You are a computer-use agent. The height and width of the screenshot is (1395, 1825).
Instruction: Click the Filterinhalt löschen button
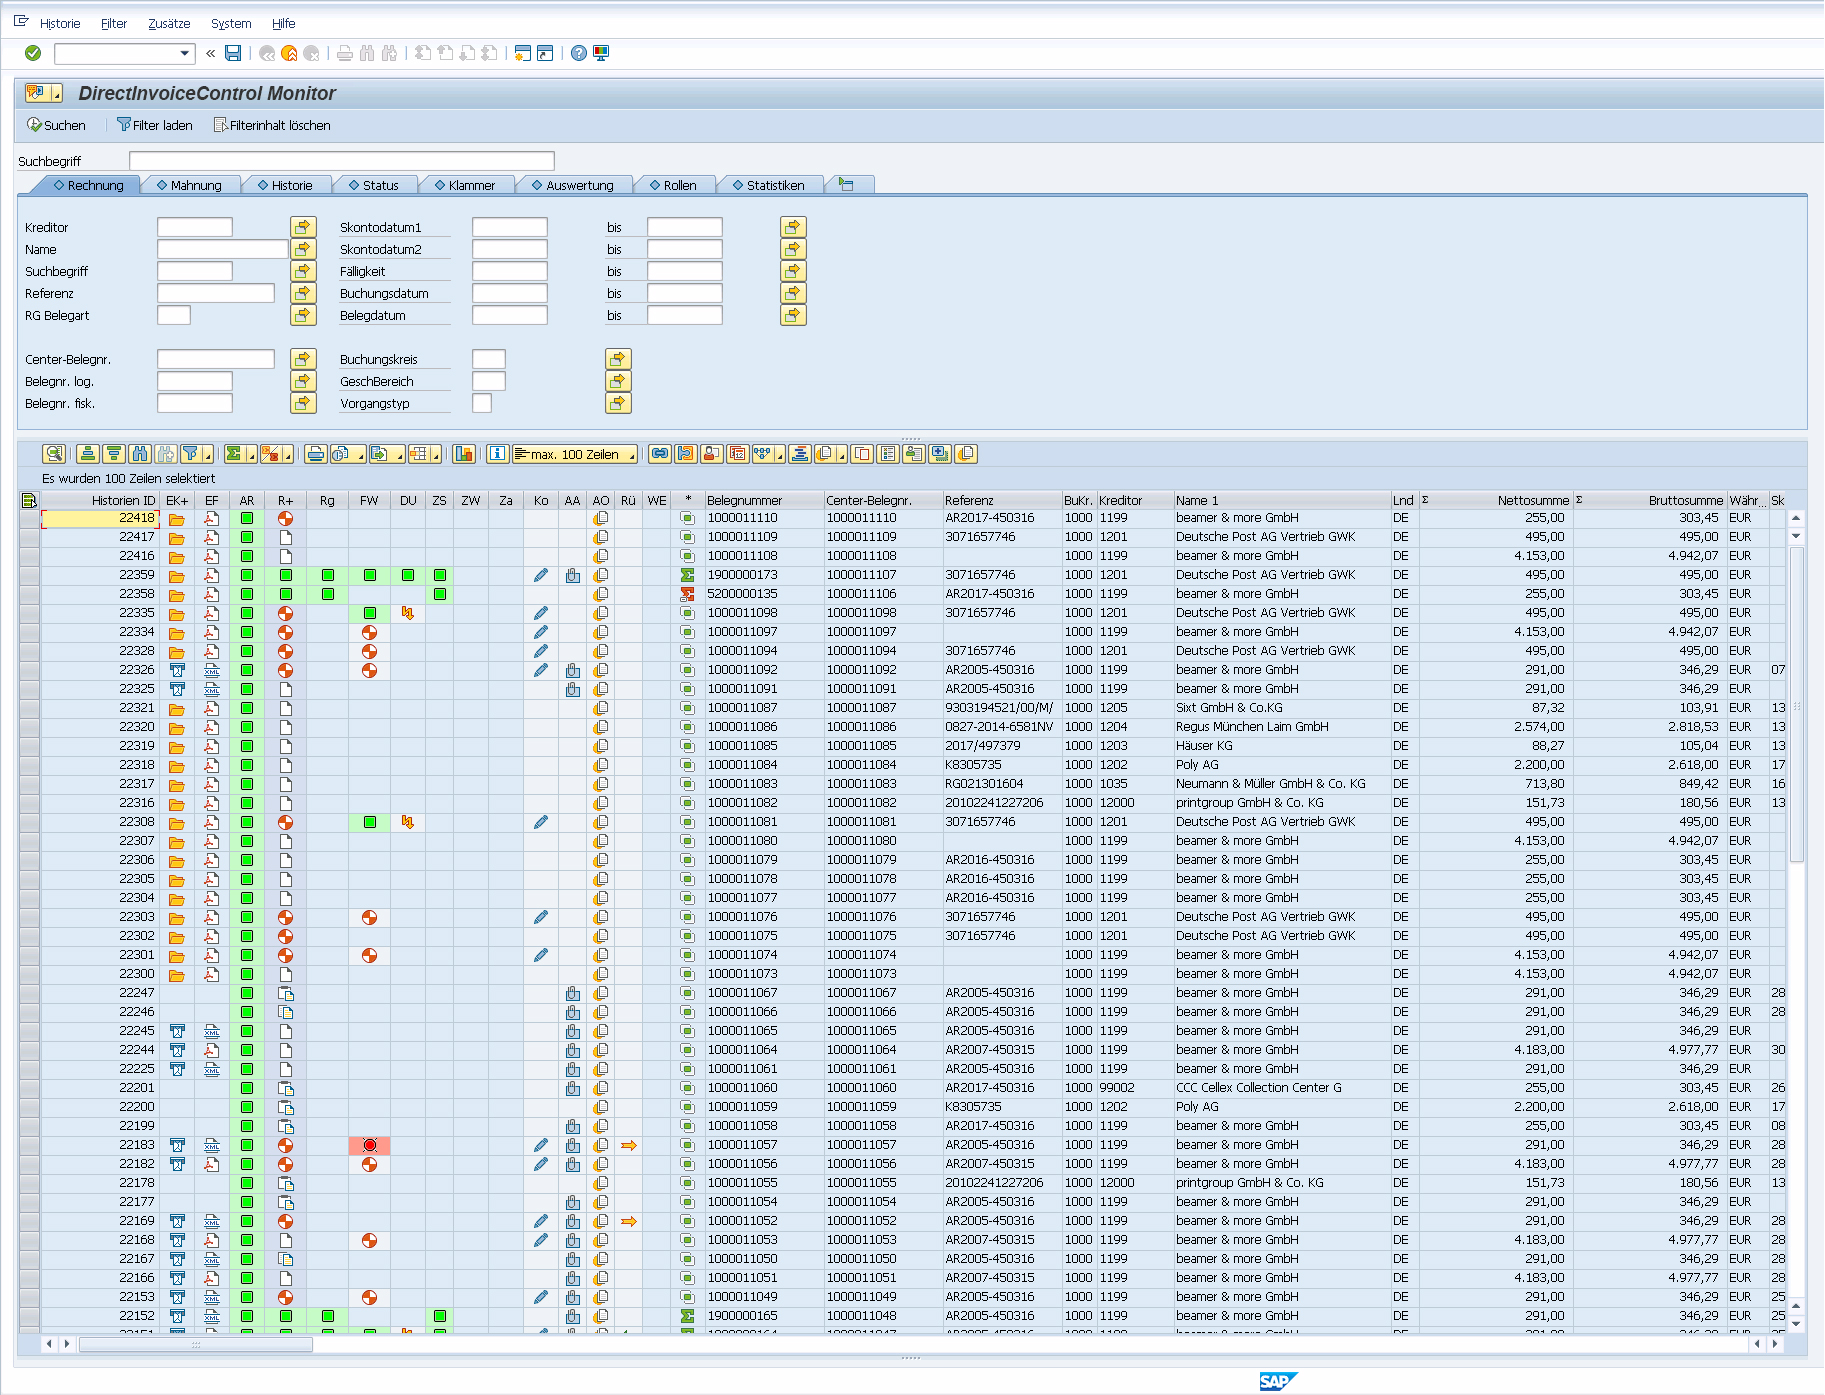[272, 125]
